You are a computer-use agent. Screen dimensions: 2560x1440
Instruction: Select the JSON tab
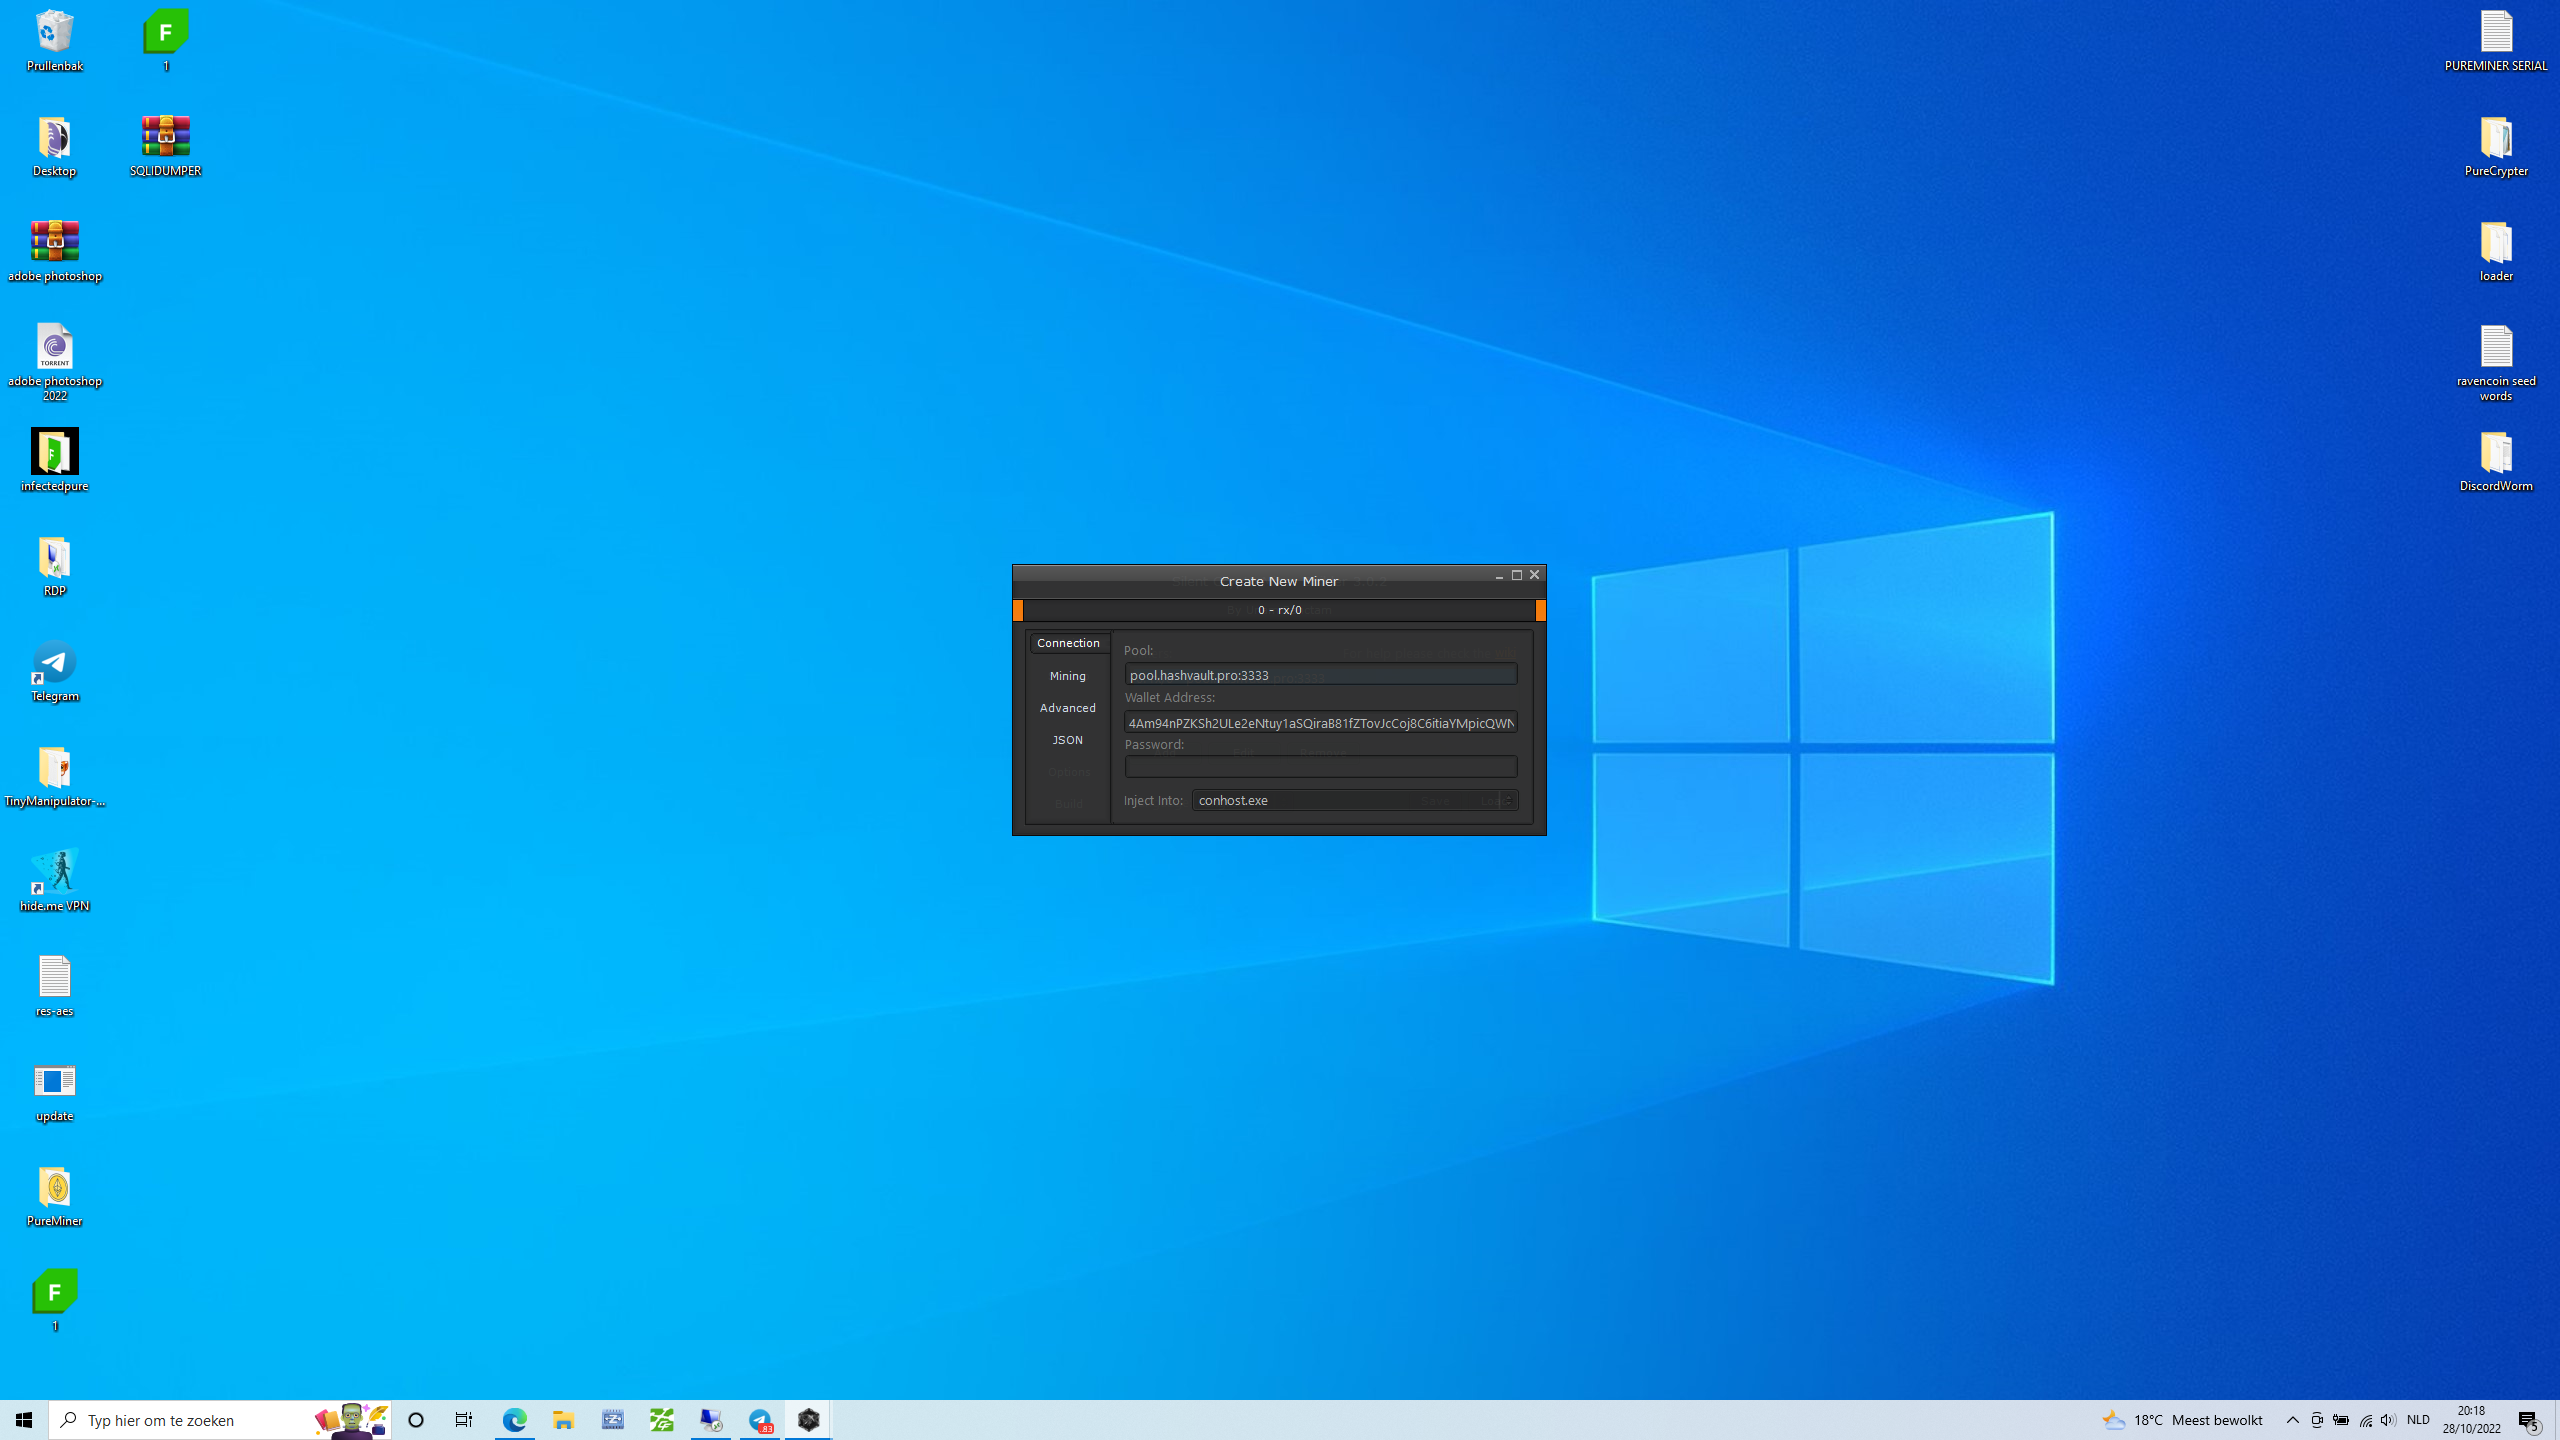1067,740
